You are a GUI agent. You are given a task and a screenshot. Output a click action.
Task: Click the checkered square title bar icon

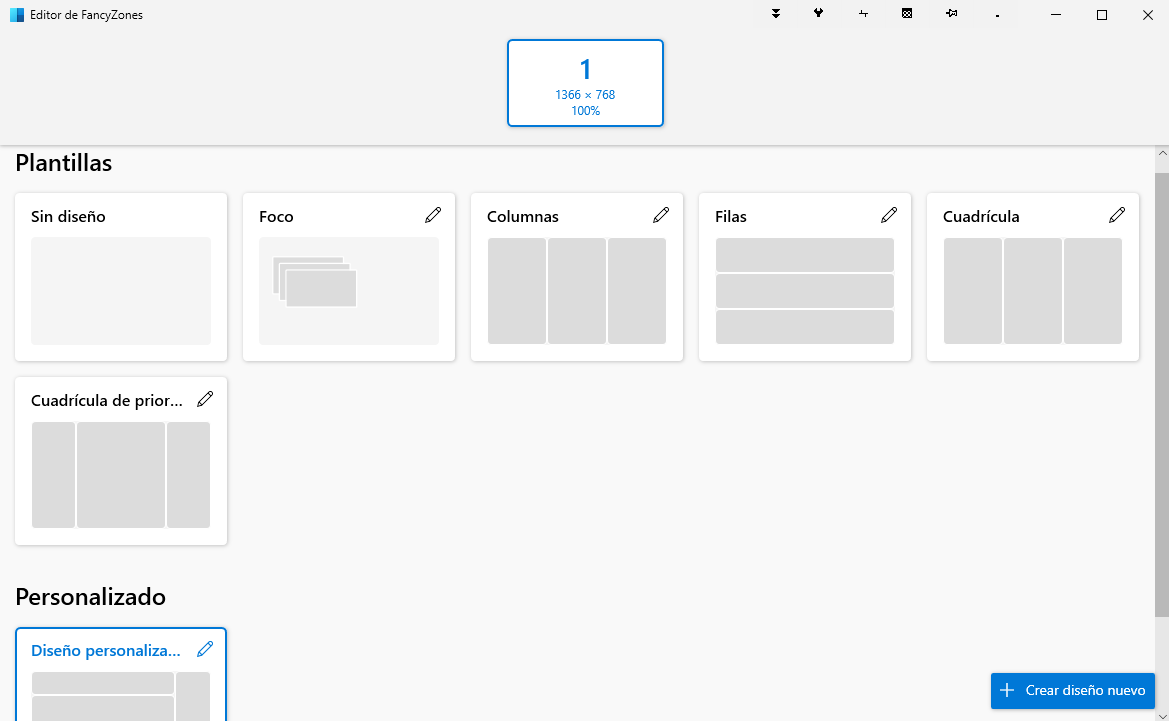pos(906,14)
